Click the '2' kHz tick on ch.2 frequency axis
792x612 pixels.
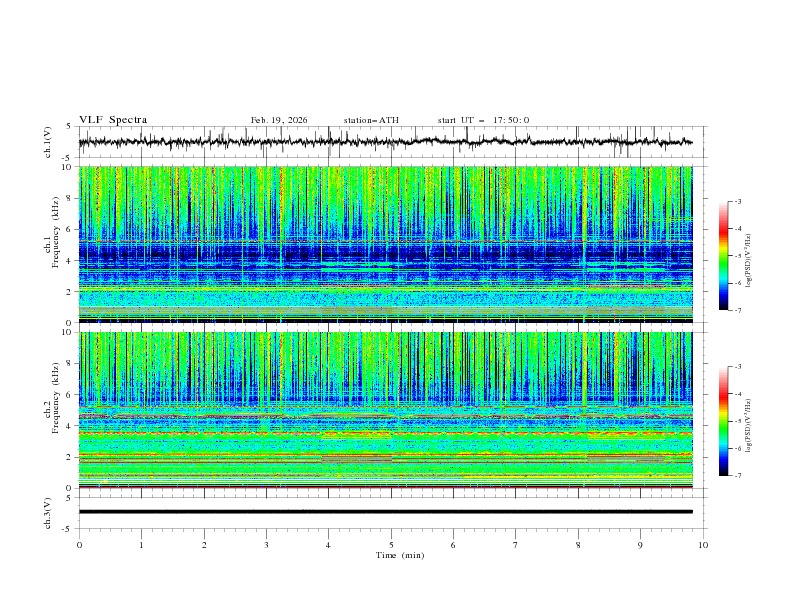pyautogui.click(x=71, y=457)
